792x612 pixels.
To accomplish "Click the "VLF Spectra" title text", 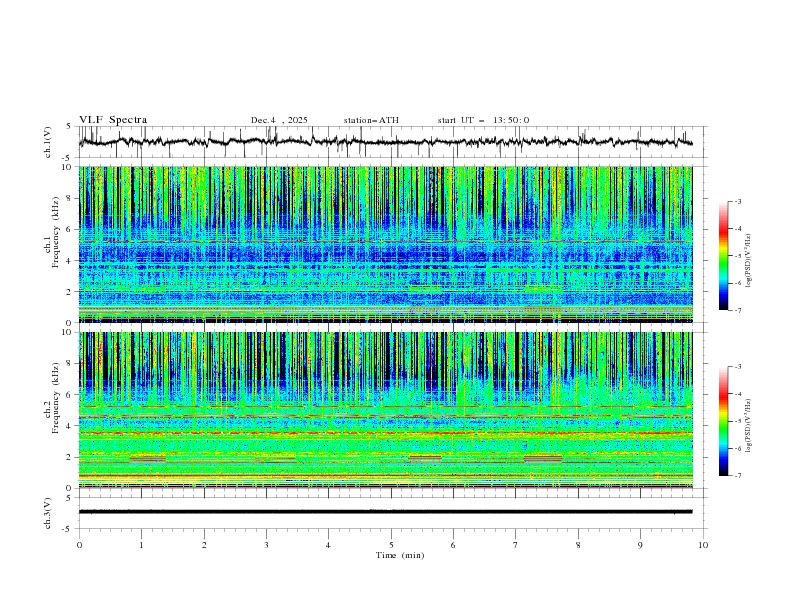I will tap(113, 120).
